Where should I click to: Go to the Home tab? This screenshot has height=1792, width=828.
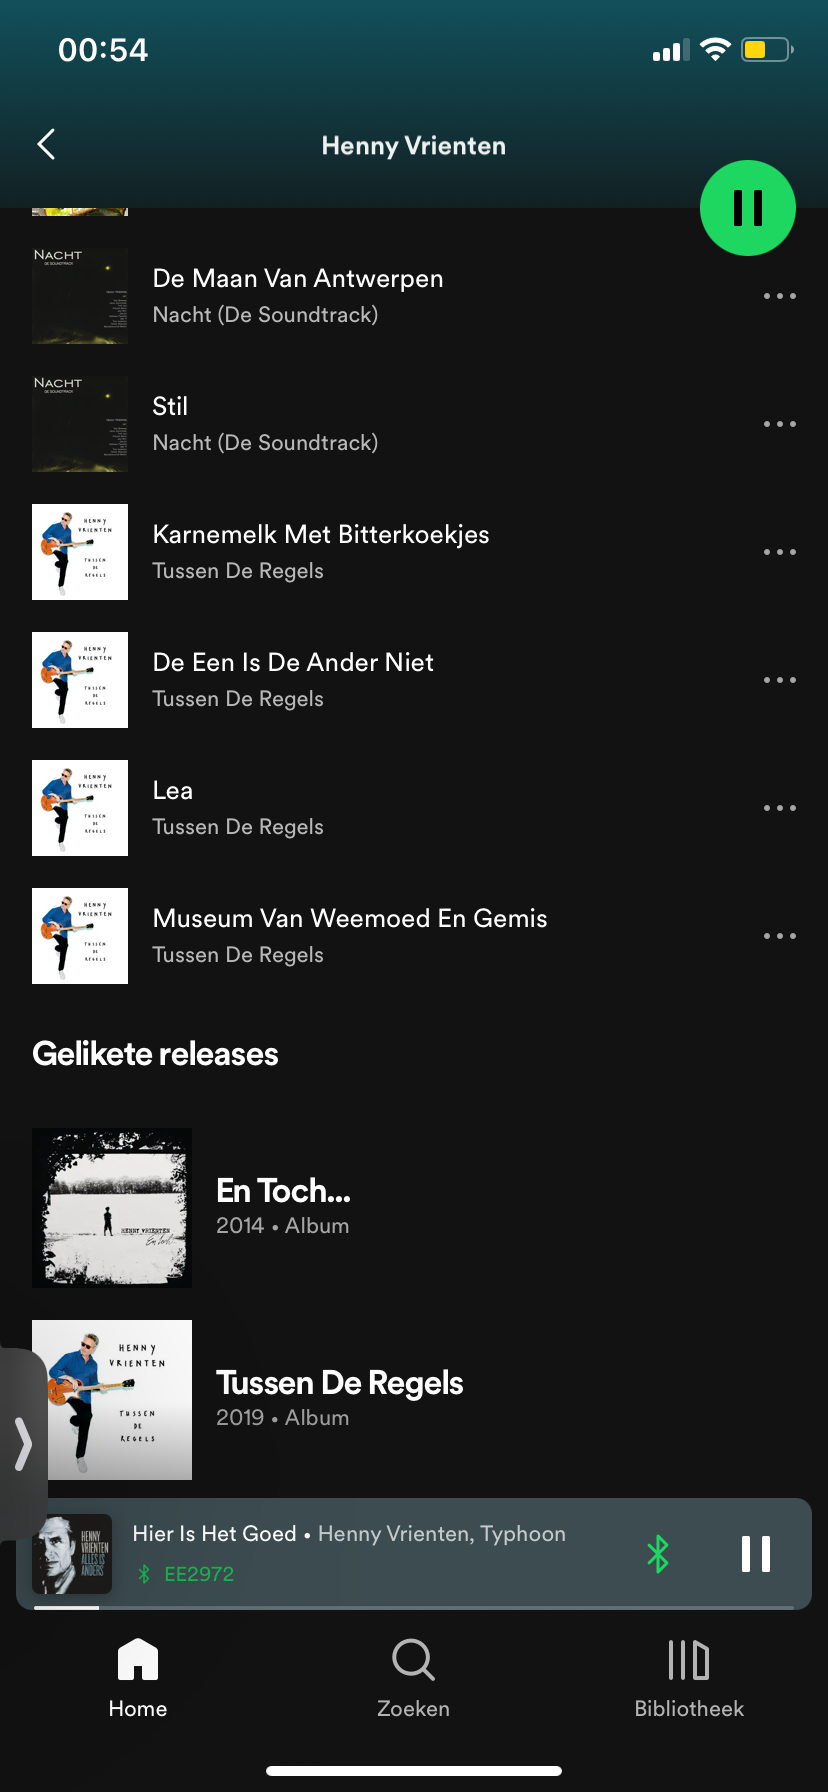[x=138, y=1678]
